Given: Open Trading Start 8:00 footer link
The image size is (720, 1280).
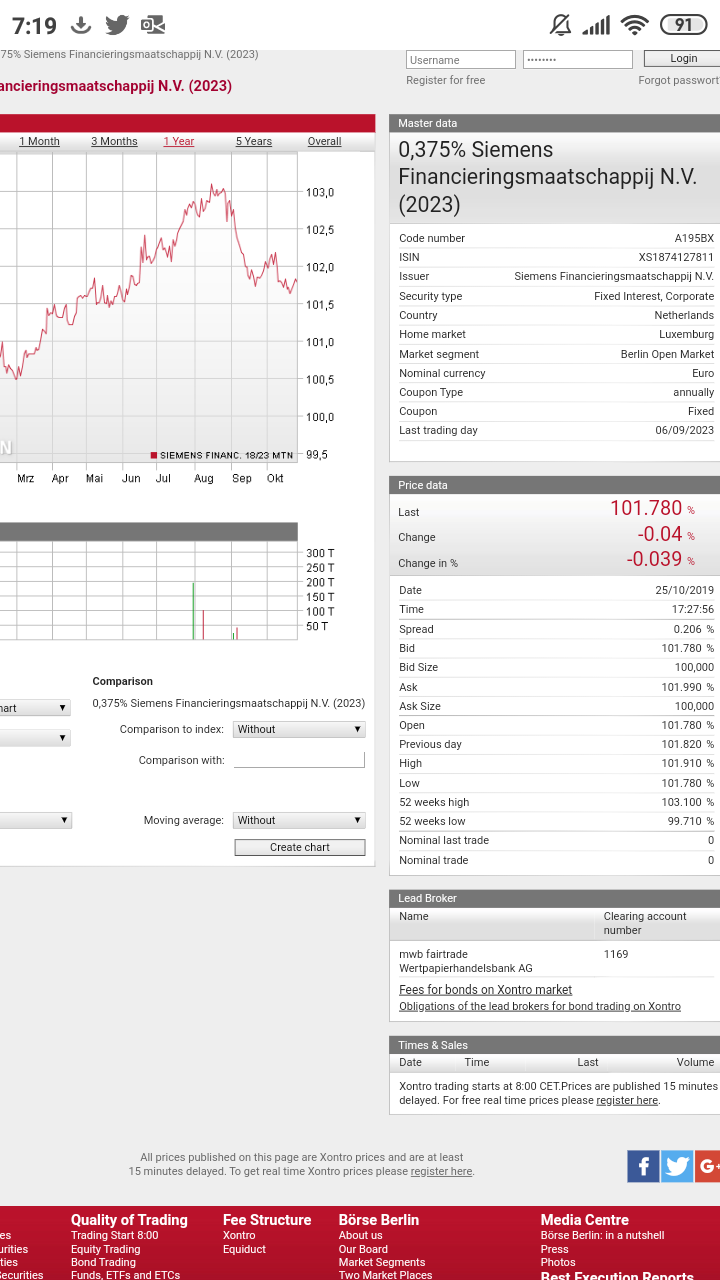Looking at the screenshot, I should tap(114, 1235).
